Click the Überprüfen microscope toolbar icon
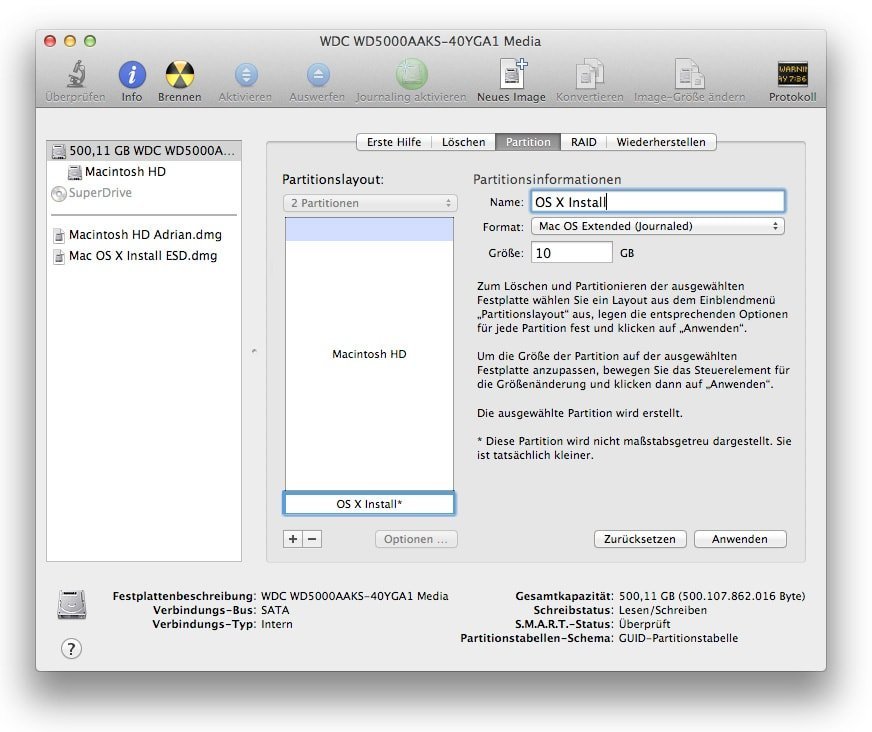The height and width of the screenshot is (732, 872). pos(75,76)
